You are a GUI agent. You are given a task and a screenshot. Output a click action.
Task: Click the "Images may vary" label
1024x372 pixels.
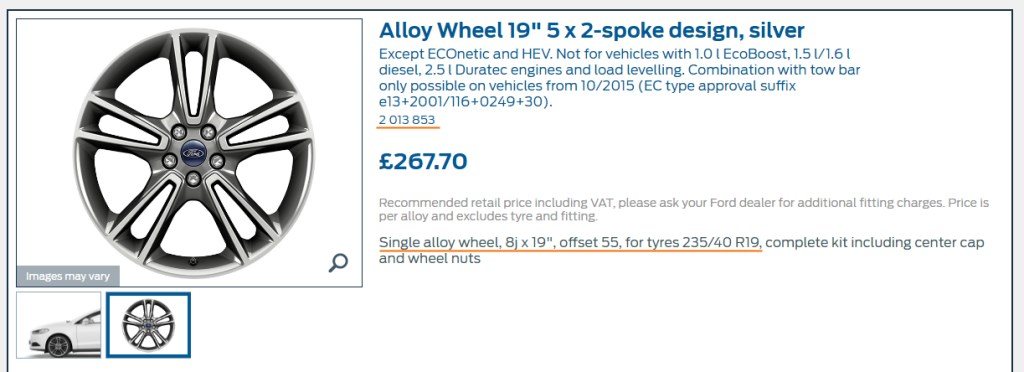(67, 277)
